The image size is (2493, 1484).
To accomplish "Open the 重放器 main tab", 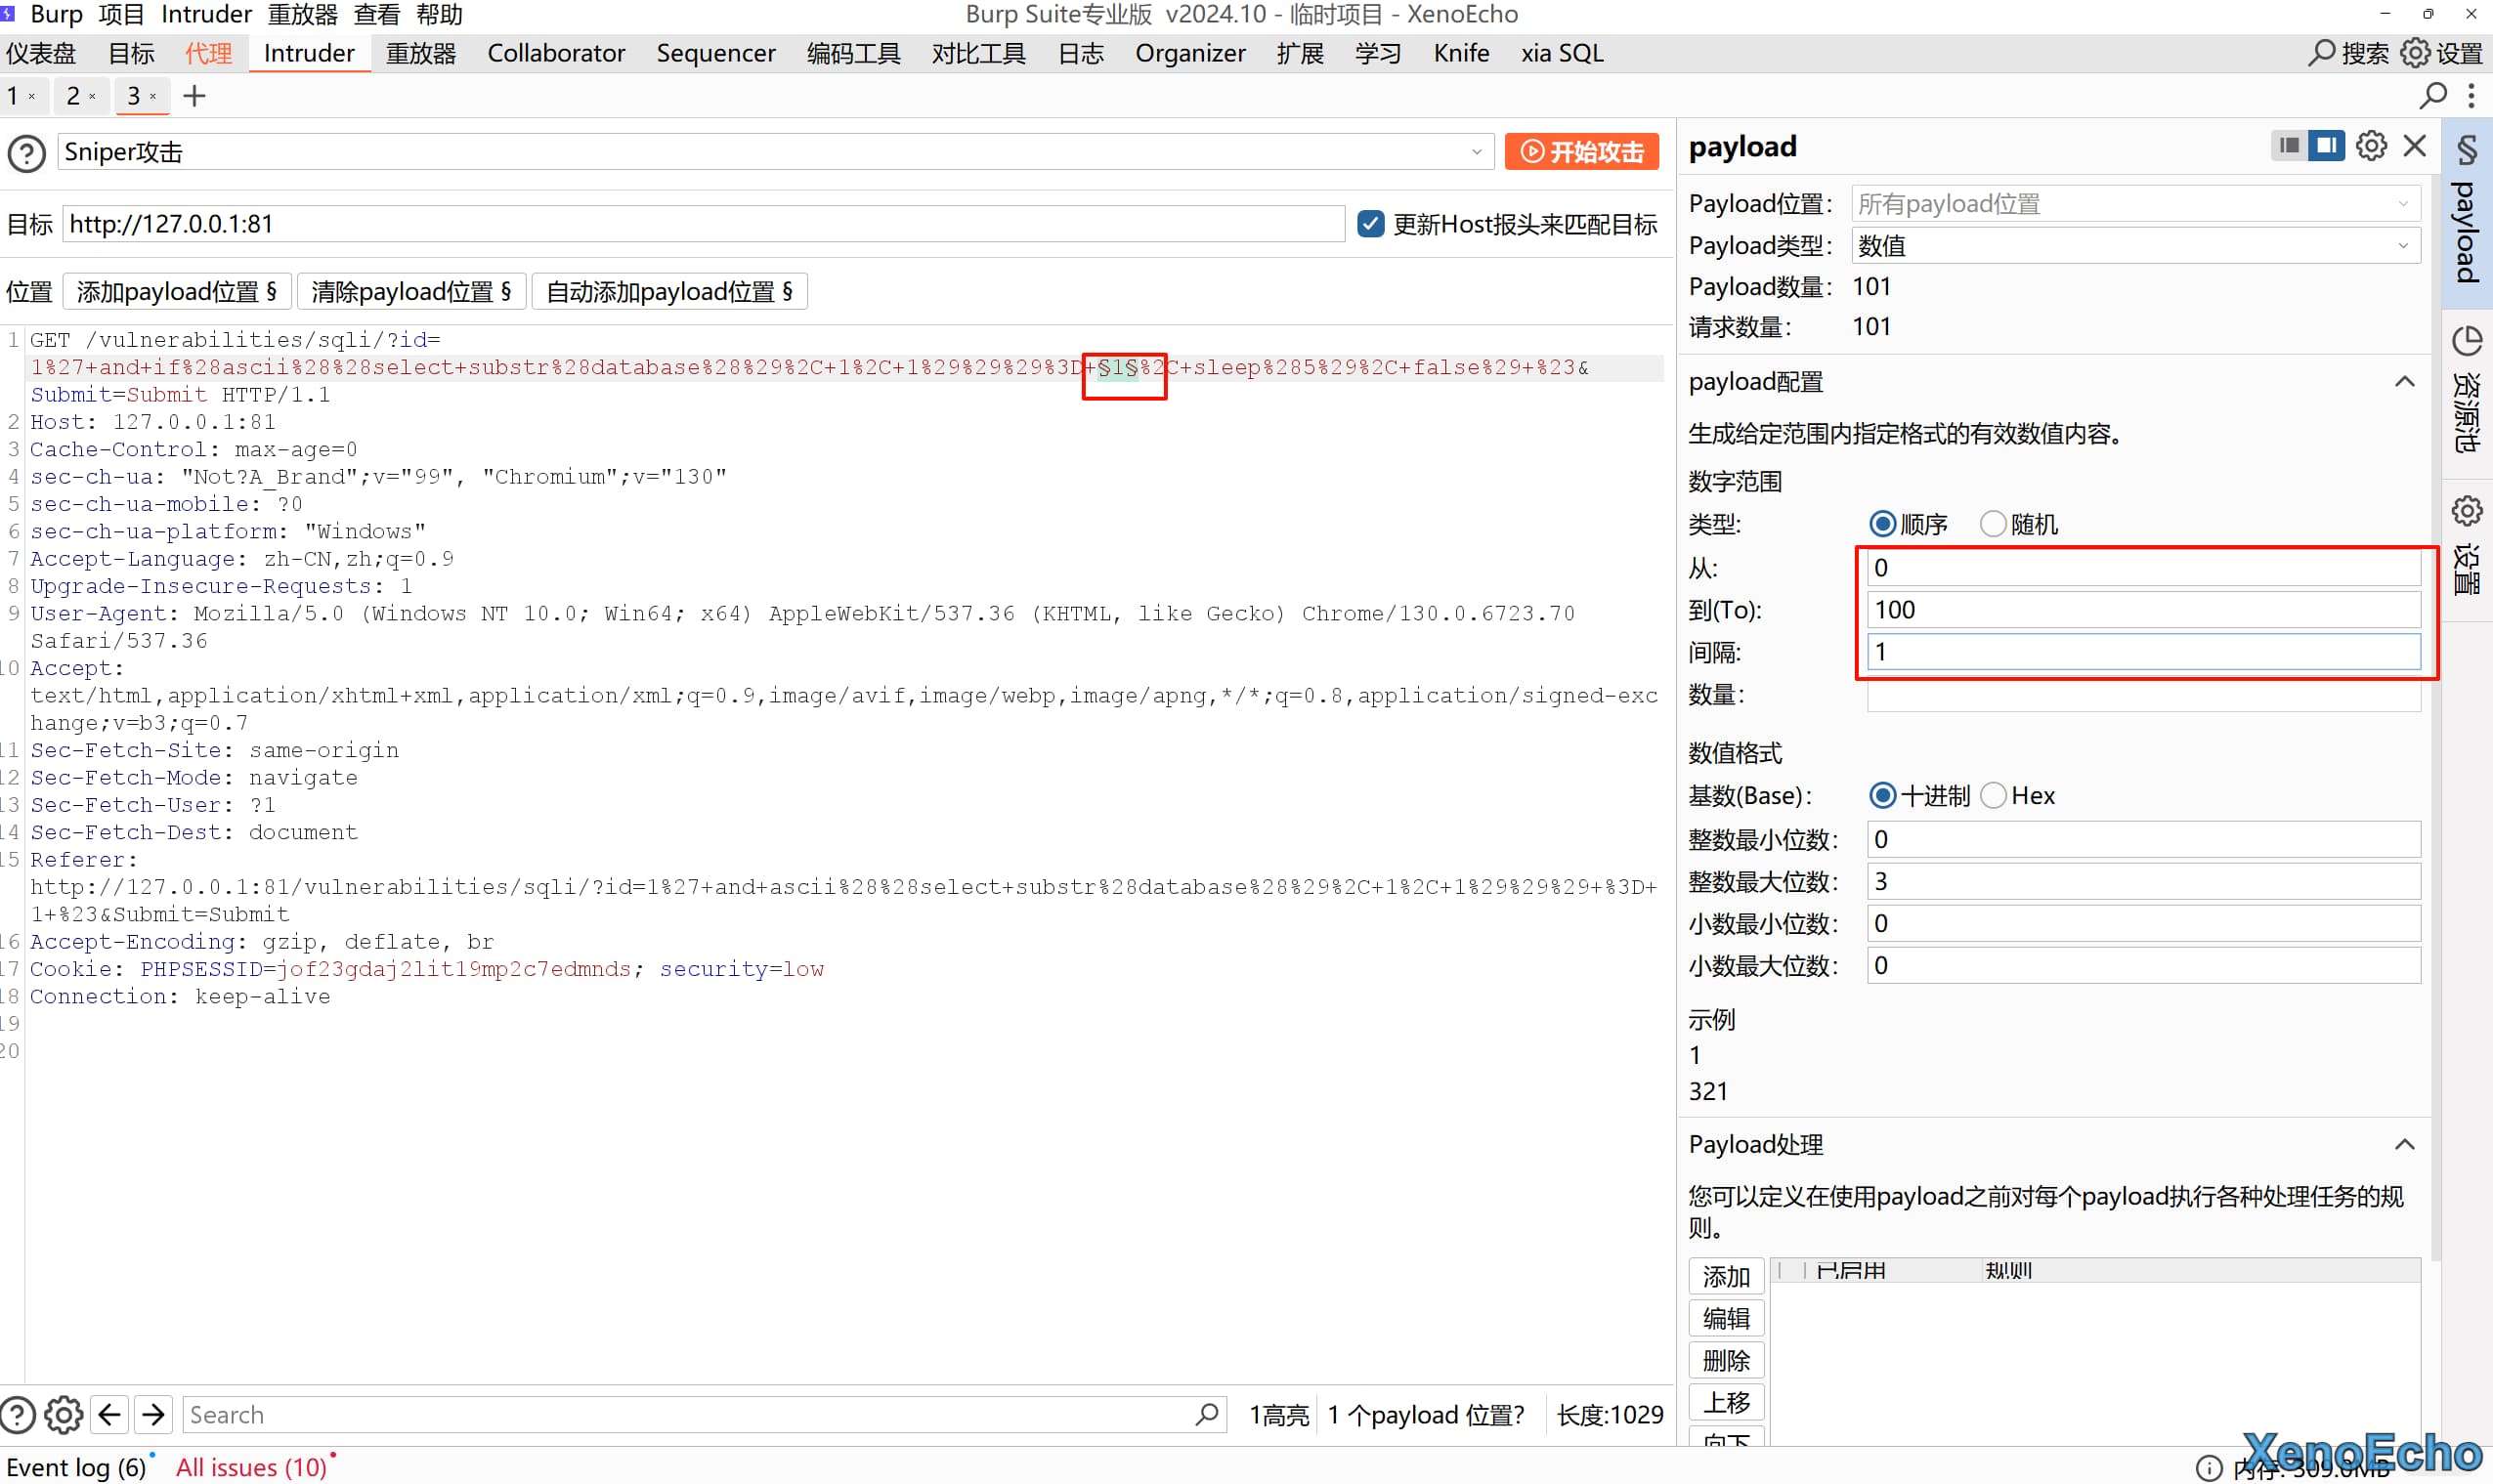I will 420,53.
